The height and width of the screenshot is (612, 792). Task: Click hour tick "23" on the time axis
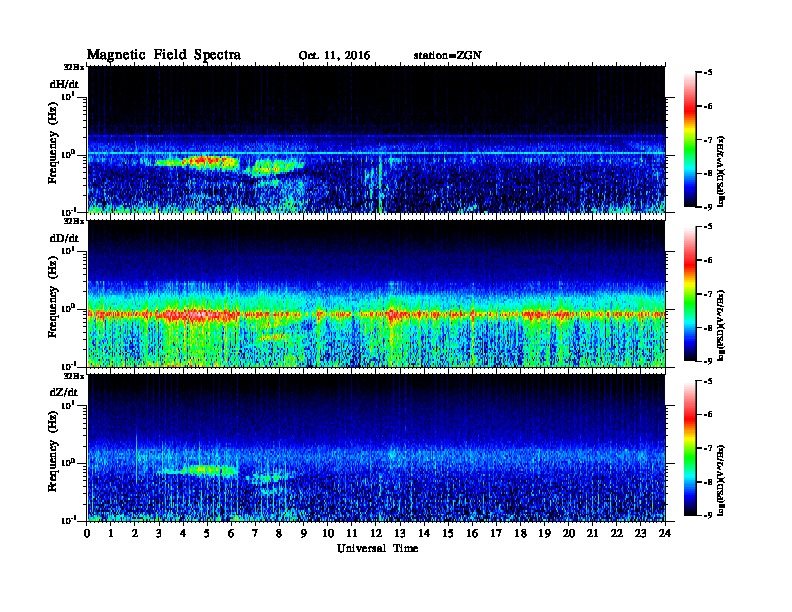pyautogui.click(x=641, y=534)
